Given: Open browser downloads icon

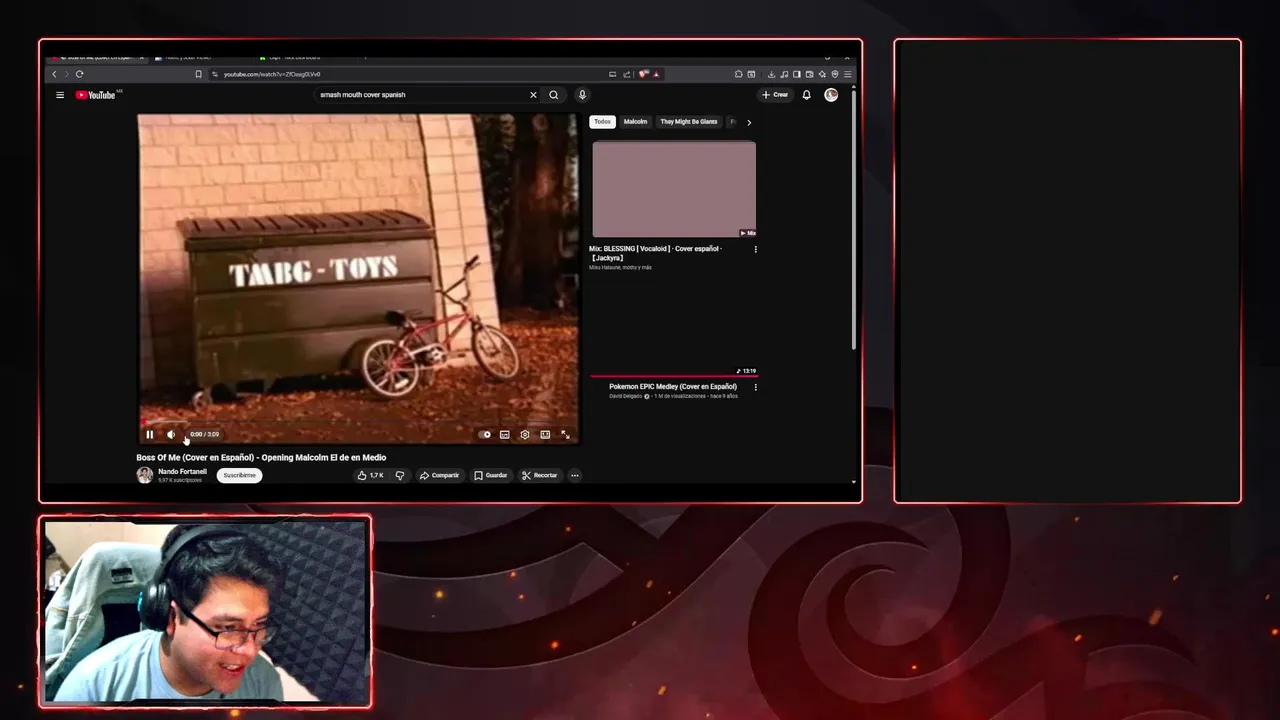Looking at the screenshot, I should (771, 74).
